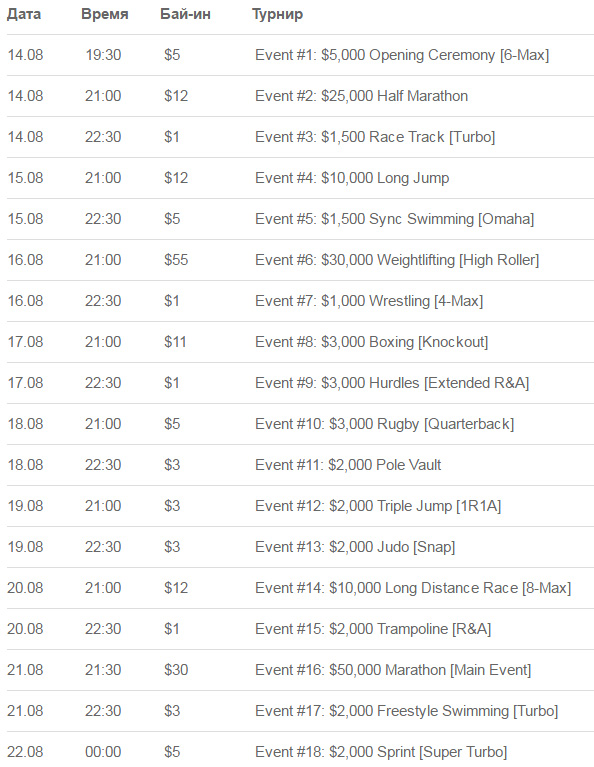Viewport: 594px width, 767px height.
Task: Click the $55 buy-in cell
Action: tap(176, 260)
